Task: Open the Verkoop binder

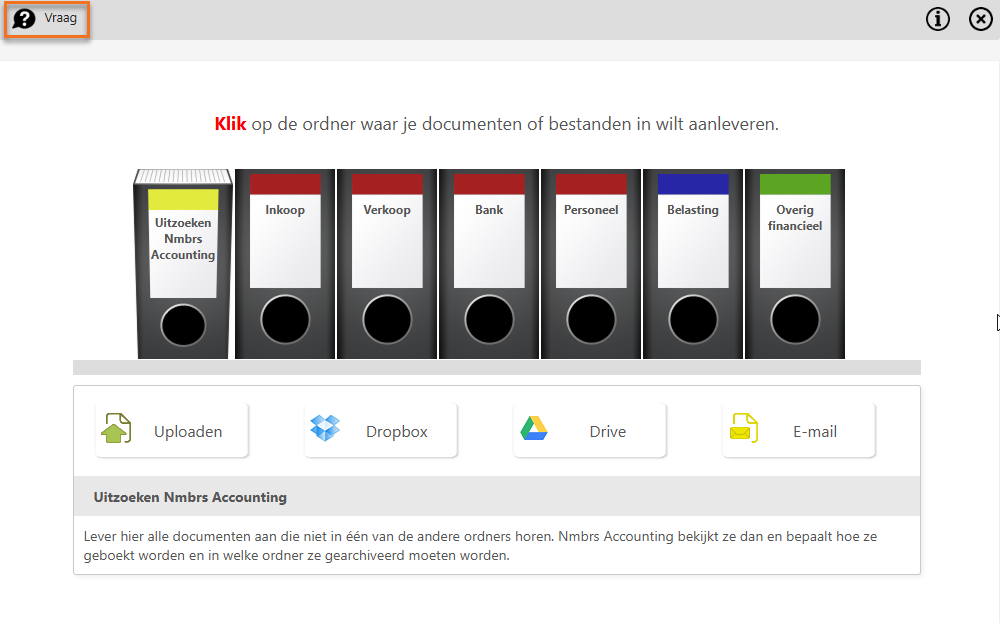Action: pyautogui.click(x=387, y=264)
